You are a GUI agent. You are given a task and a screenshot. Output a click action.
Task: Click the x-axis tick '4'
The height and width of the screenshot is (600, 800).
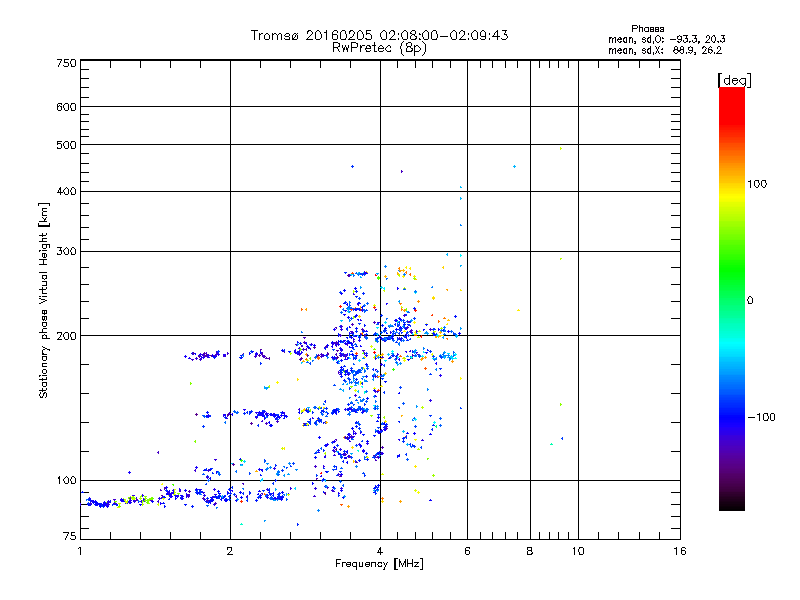pyautogui.click(x=380, y=551)
